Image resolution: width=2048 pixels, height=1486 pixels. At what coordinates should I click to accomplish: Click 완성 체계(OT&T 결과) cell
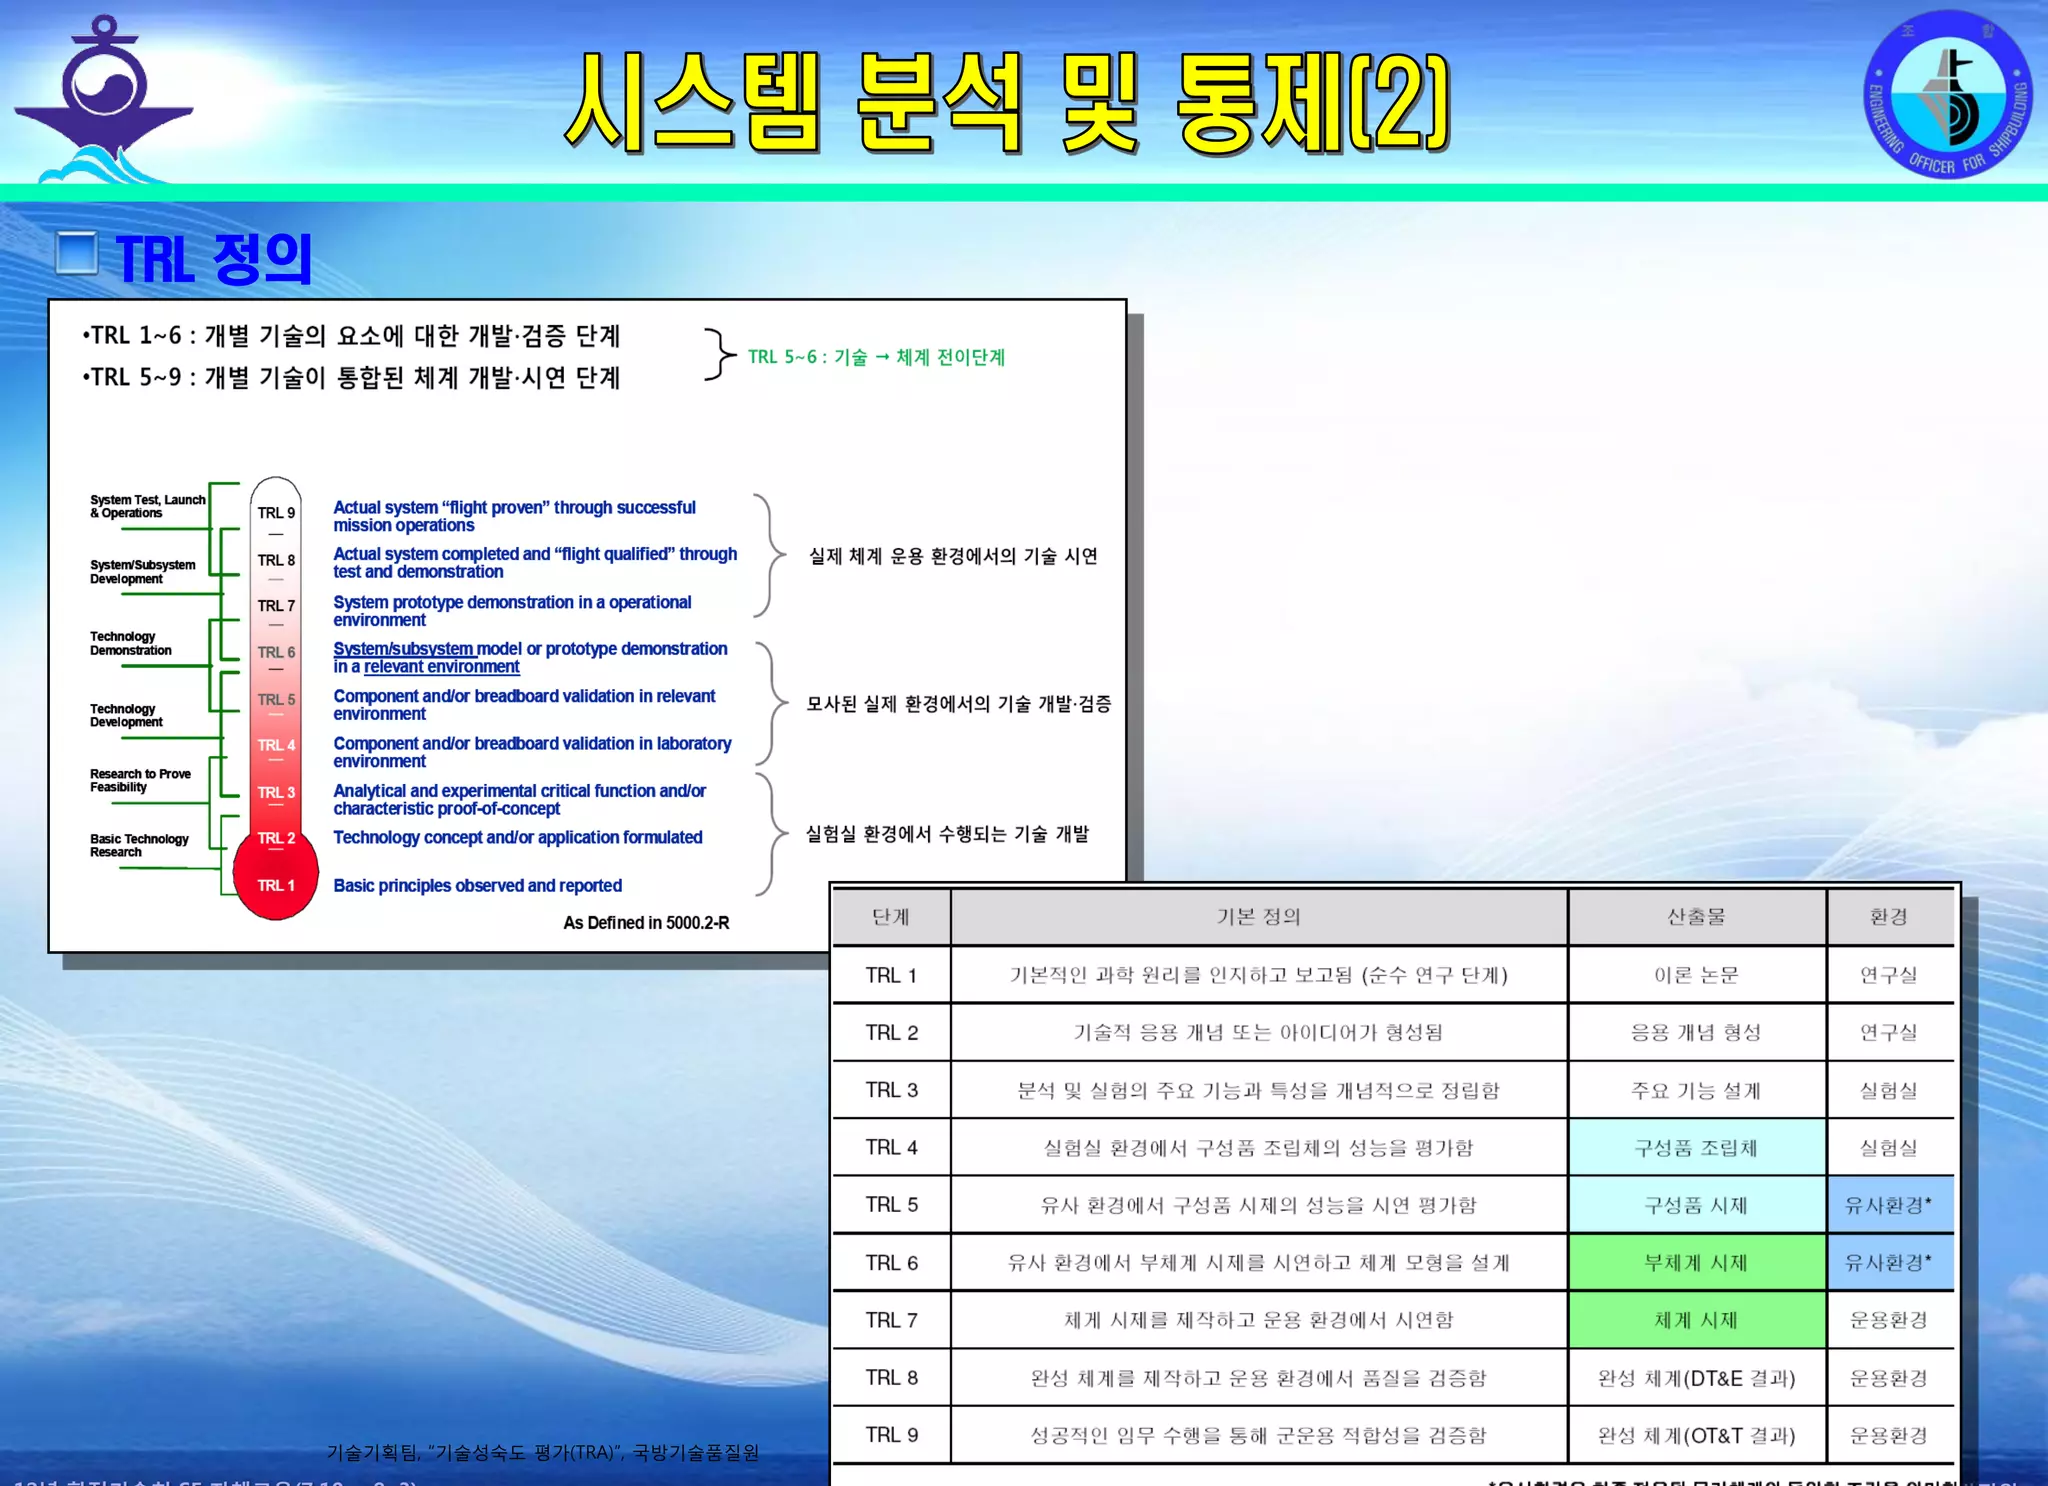[1697, 1435]
